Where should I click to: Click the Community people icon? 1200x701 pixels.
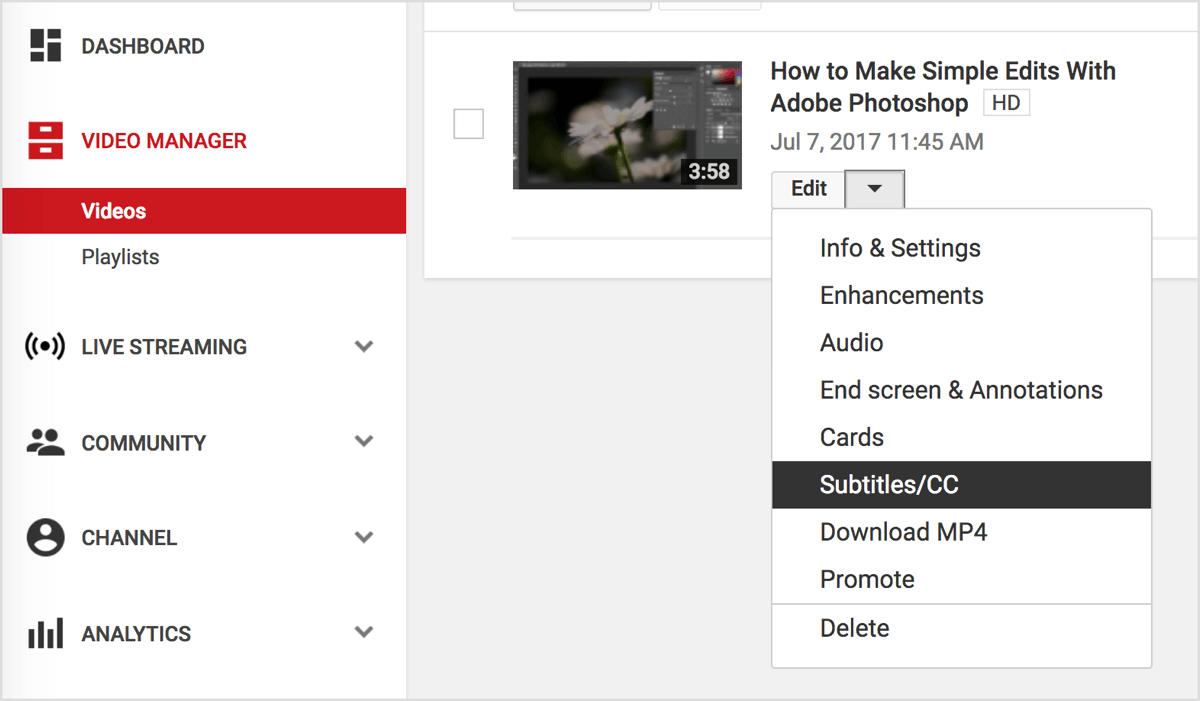[46, 442]
